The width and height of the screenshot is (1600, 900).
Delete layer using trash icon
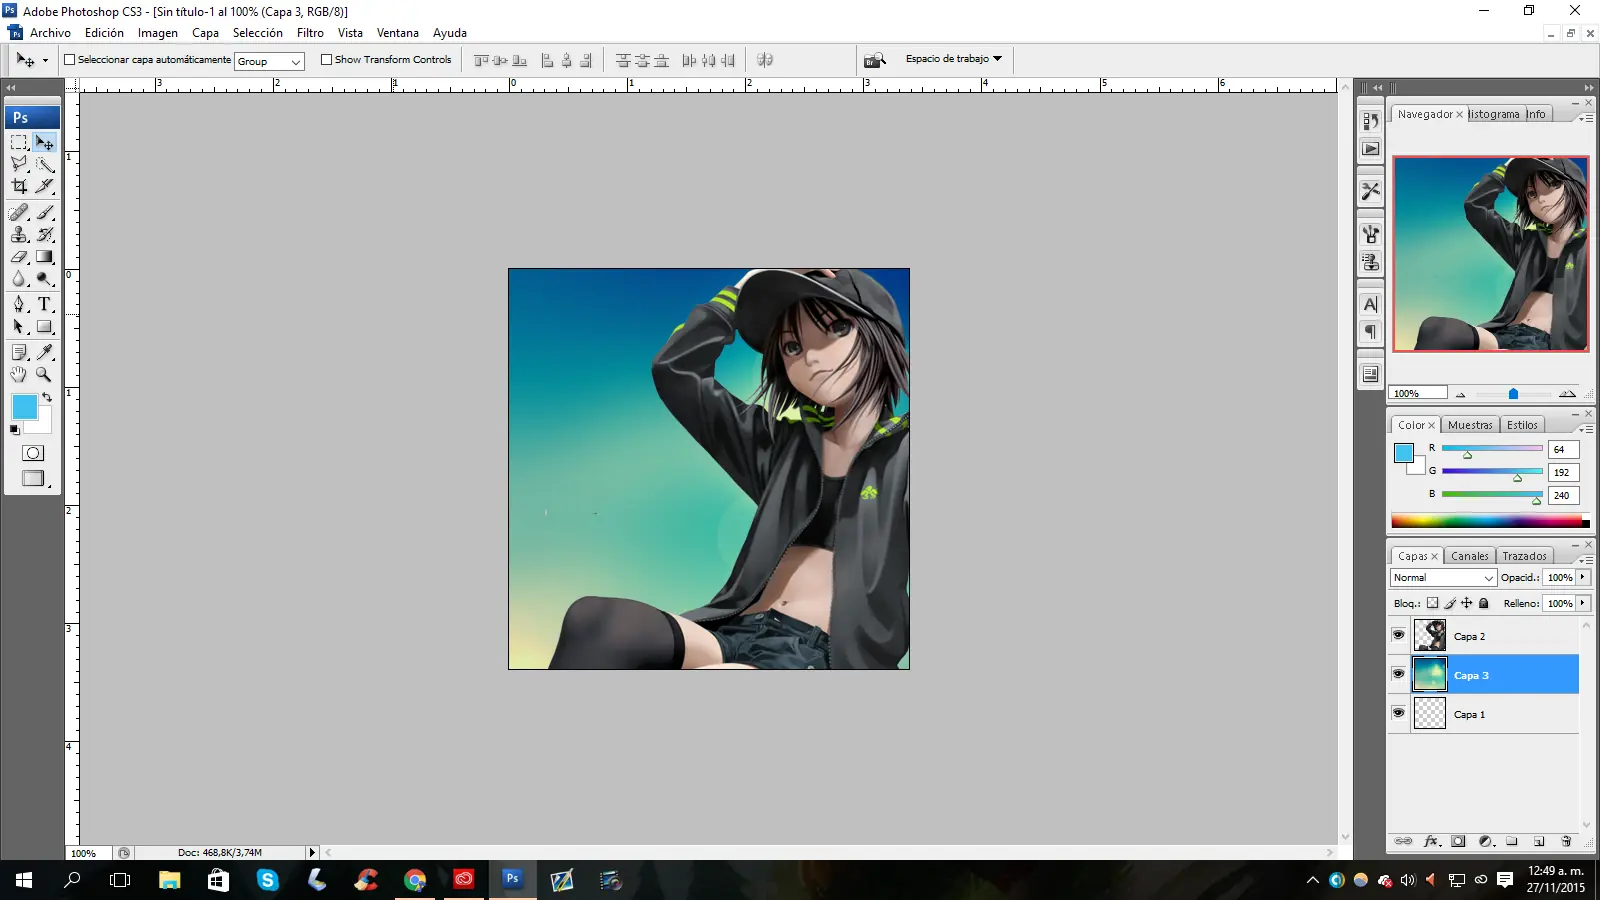(1566, 841)
